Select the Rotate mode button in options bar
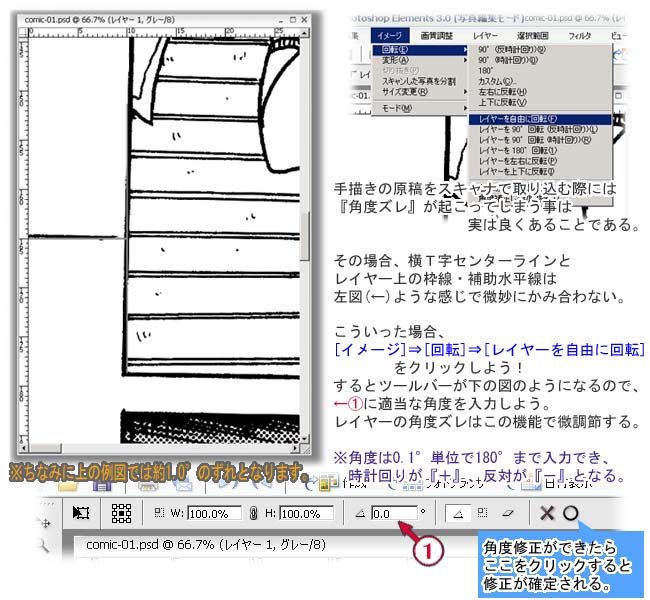 458,513
